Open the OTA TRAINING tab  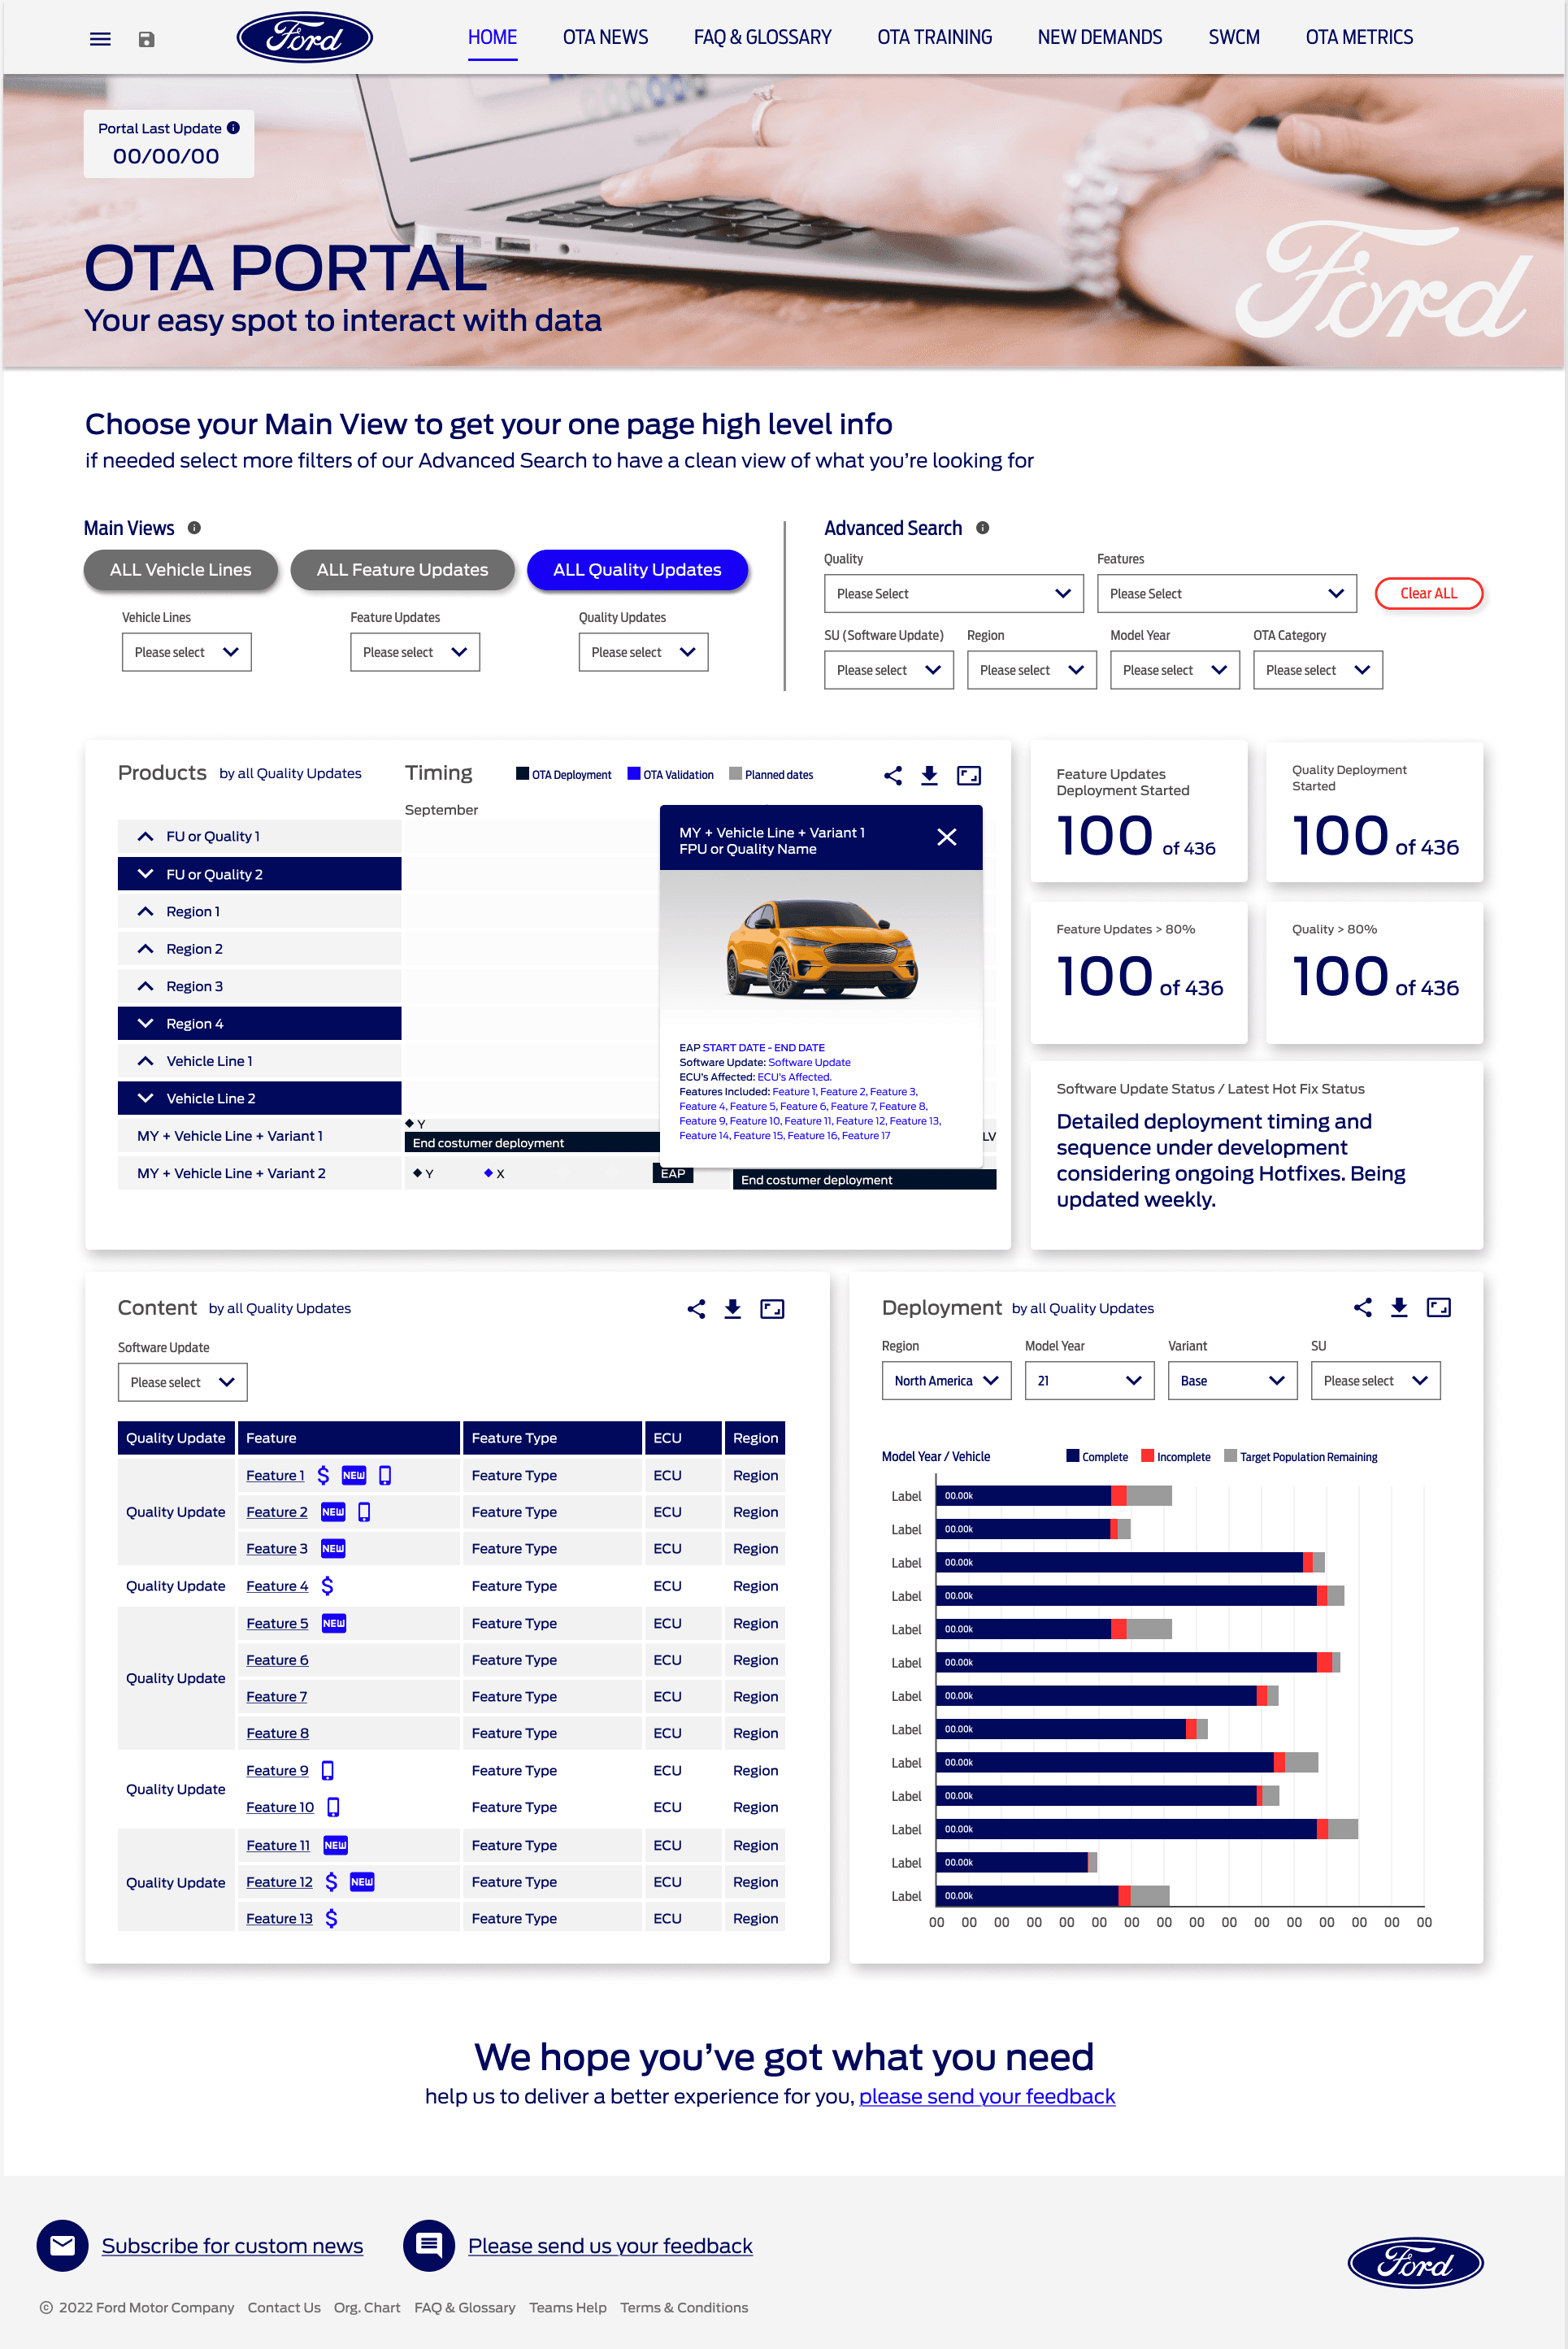(x=935, y=38)
